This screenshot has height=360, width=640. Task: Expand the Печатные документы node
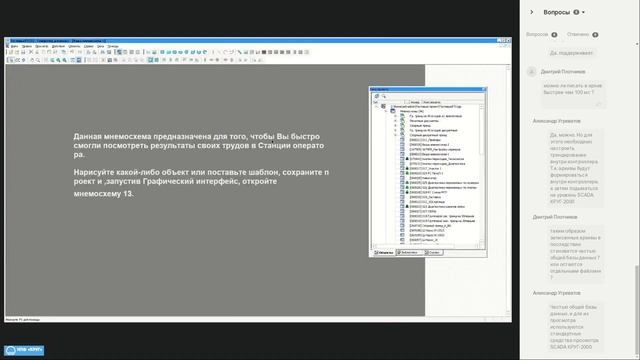tap(395, 121)
